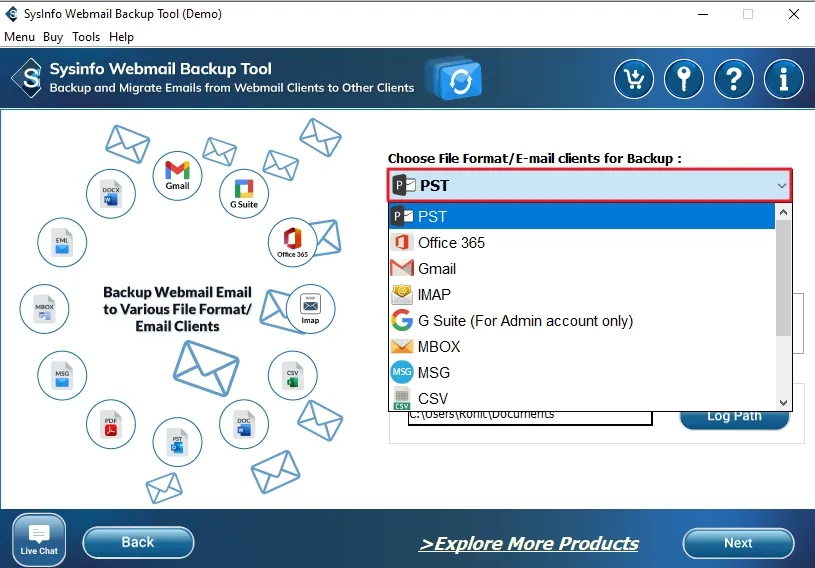Open the info about icon
This screenshot has width=815, height=568.
click(x=783, y=79)
